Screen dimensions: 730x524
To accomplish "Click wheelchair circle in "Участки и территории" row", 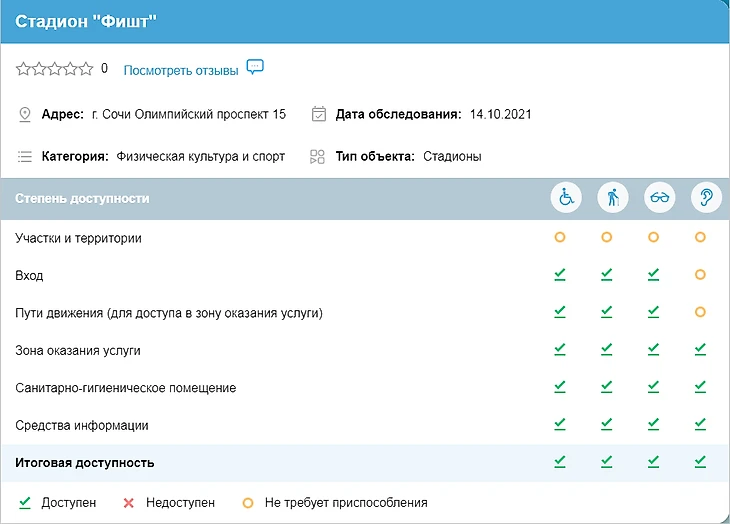I will 560,237.
